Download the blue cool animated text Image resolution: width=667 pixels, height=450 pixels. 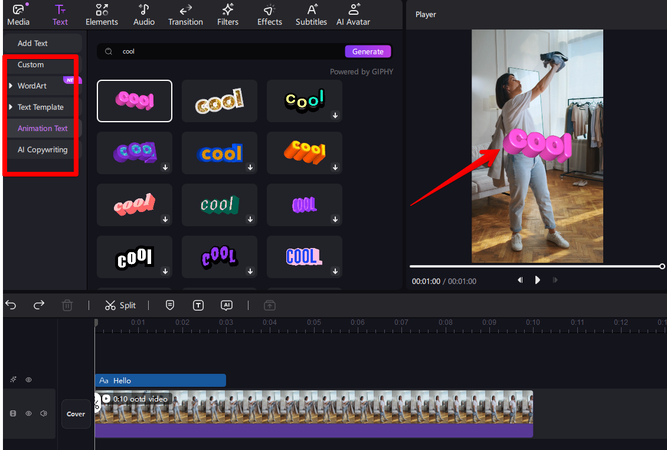[x=249, y=167]
